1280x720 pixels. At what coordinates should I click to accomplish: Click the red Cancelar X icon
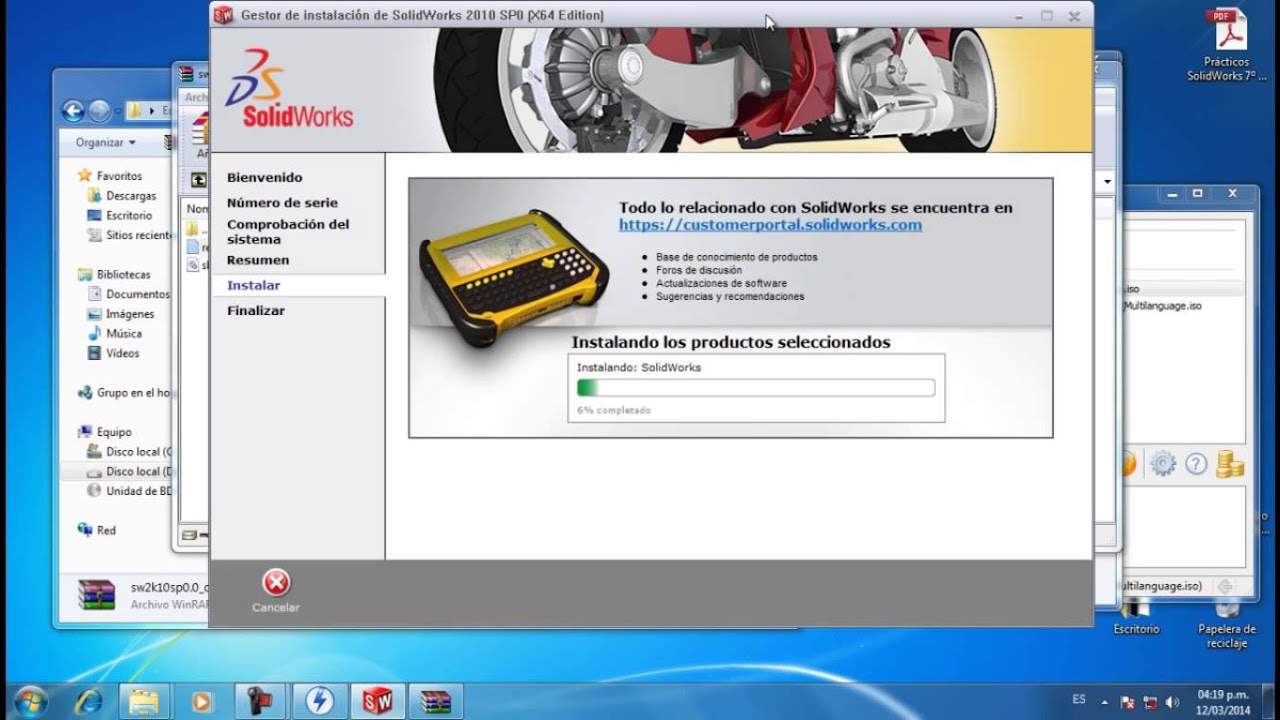coord(276,583)
